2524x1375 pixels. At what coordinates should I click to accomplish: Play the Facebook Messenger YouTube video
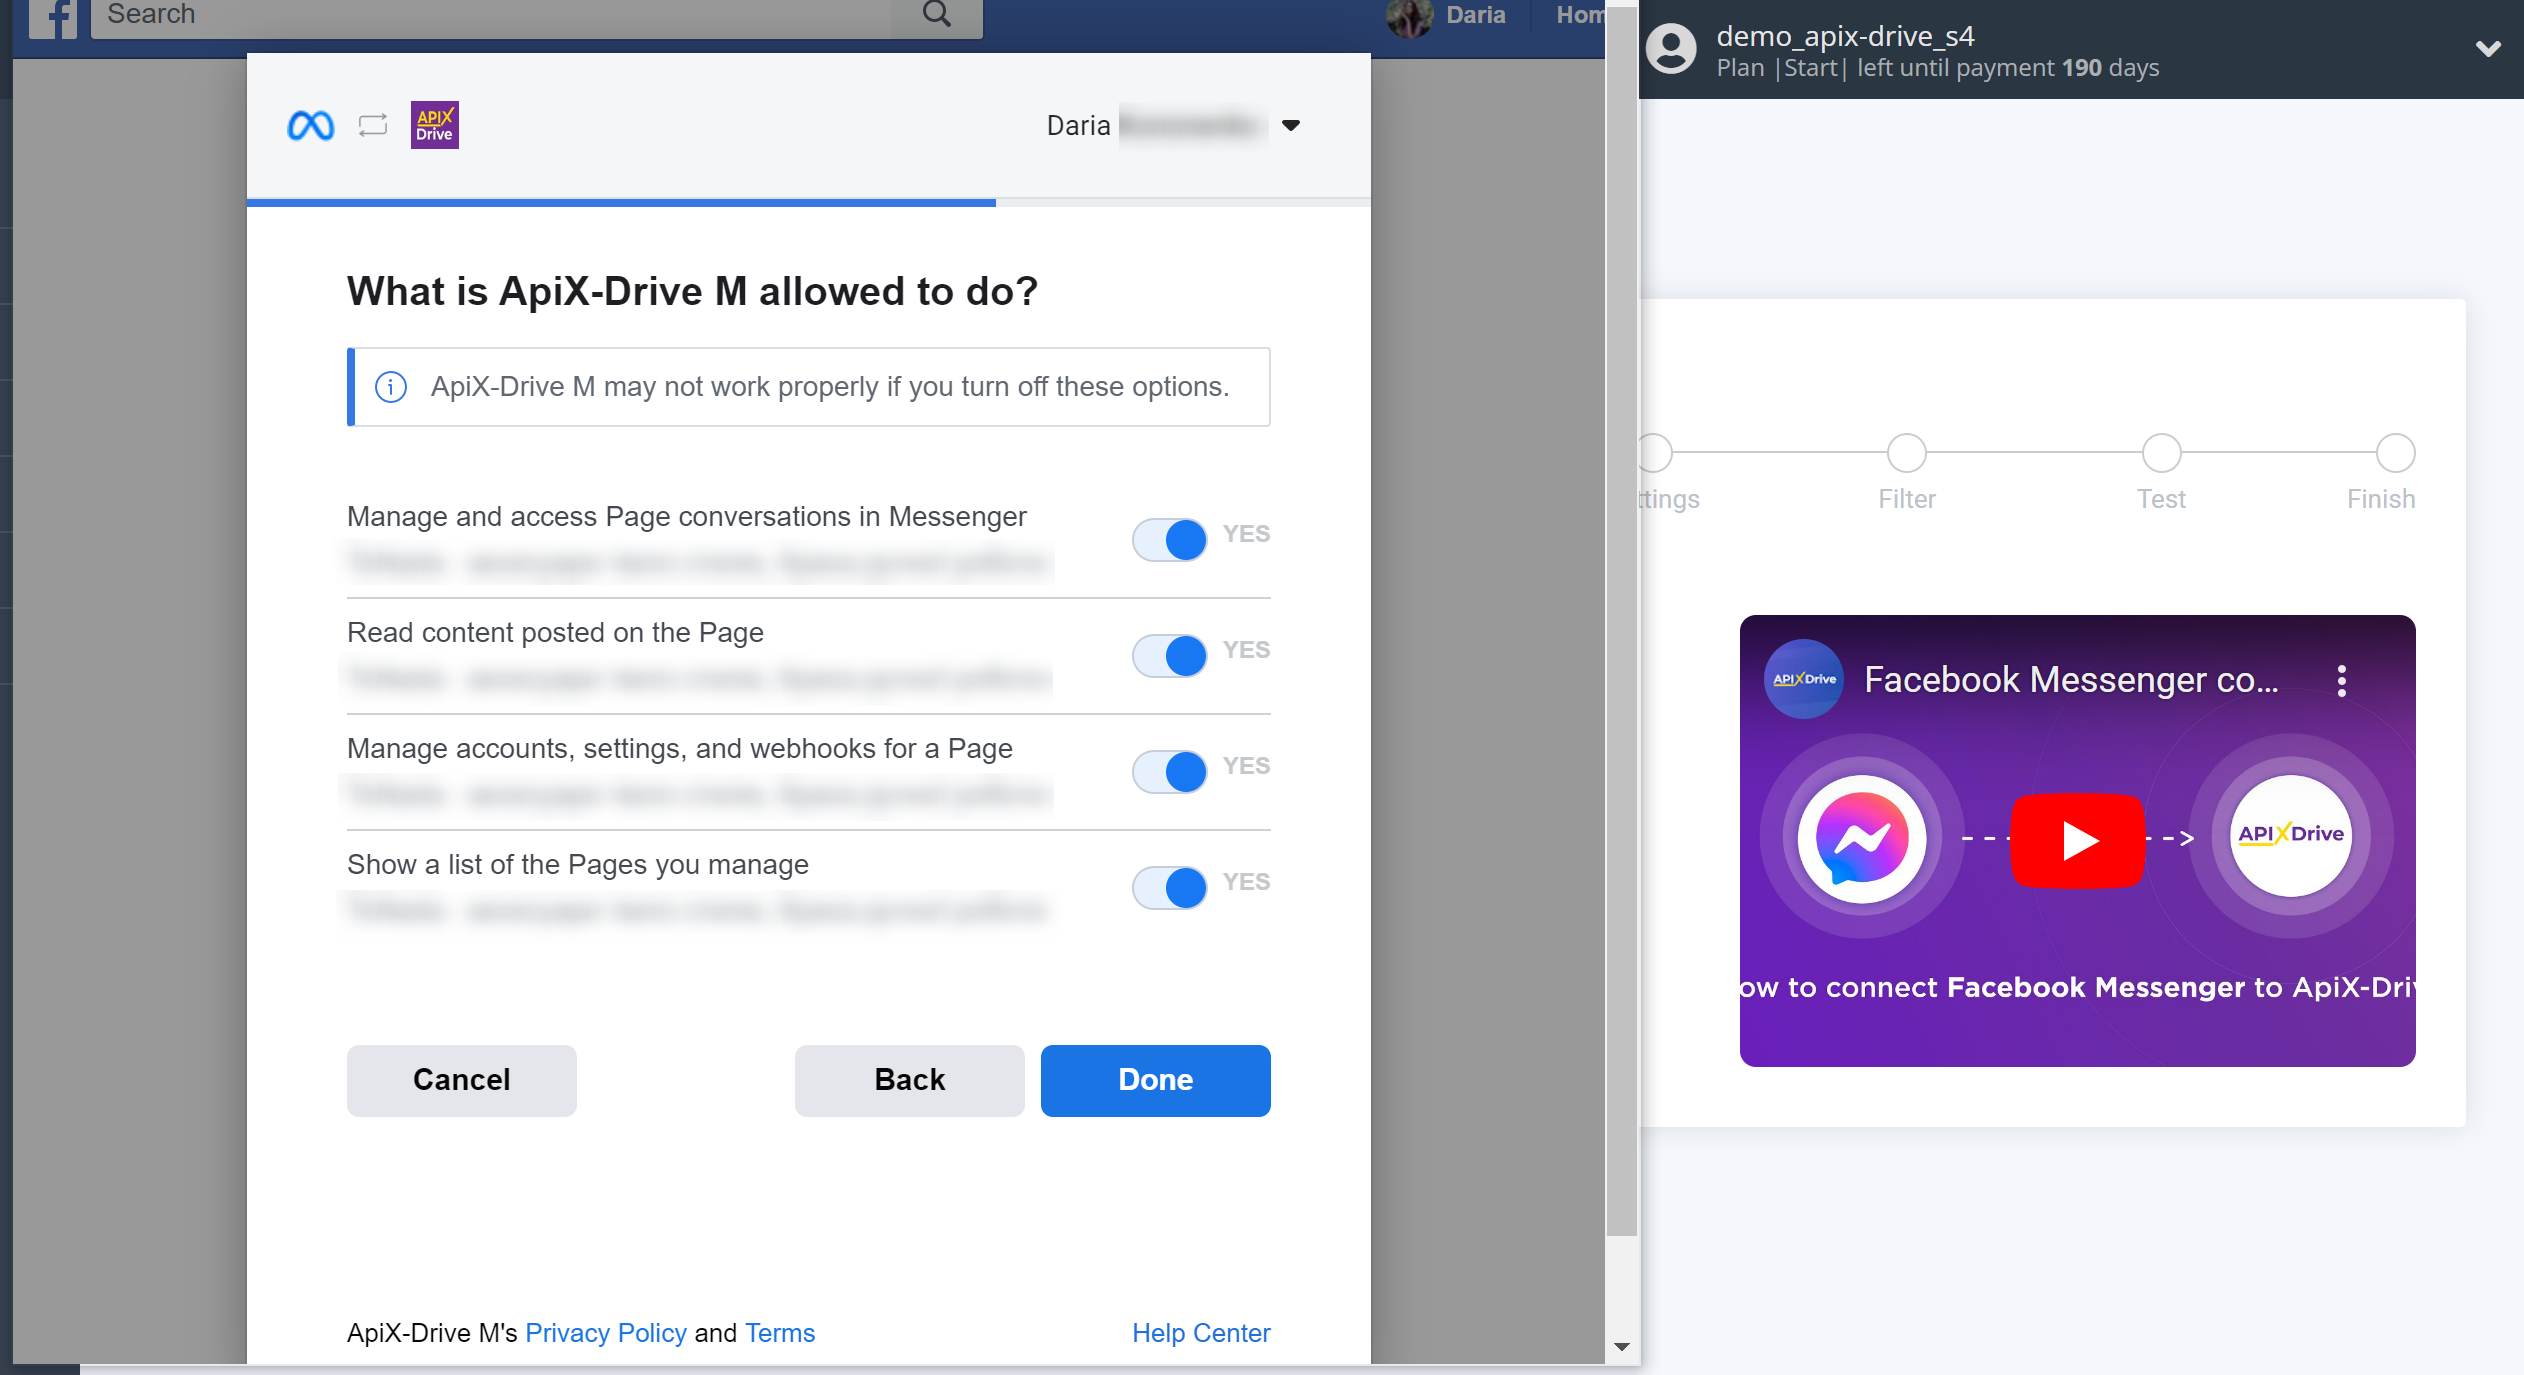click(x=2078, y=840)
